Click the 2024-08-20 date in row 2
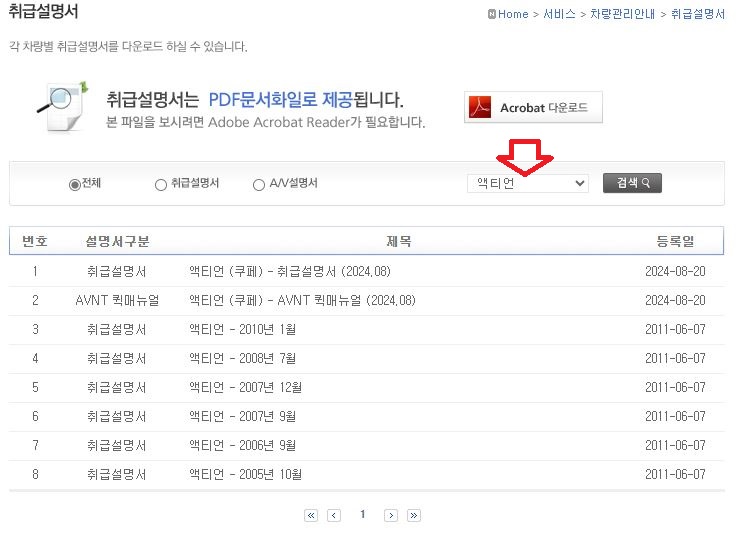 coord(675,301)
